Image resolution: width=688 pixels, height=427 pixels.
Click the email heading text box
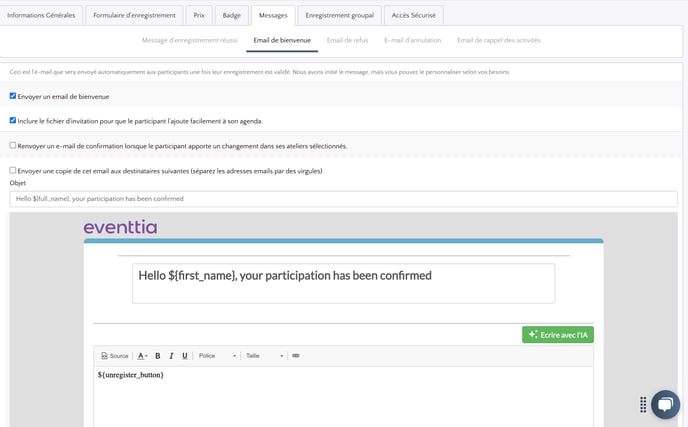(344, 283)
